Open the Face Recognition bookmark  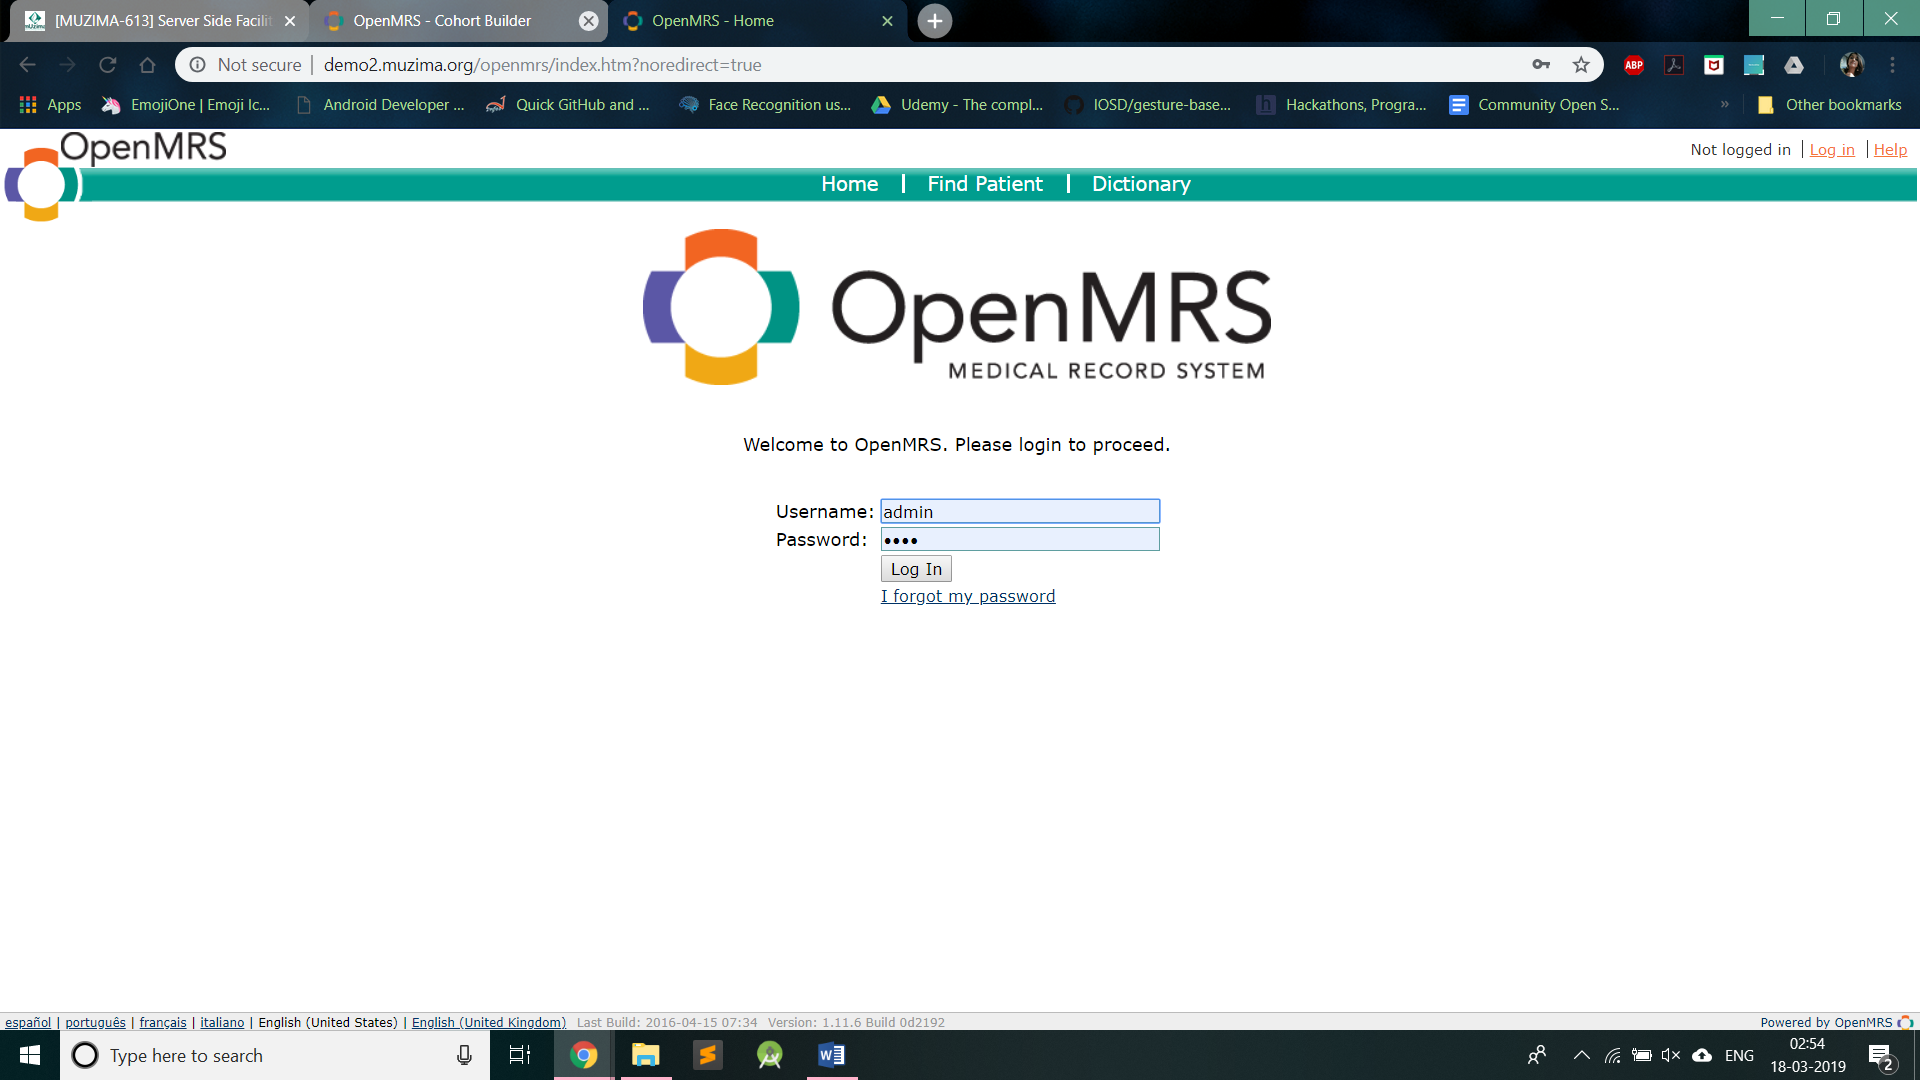765,105
